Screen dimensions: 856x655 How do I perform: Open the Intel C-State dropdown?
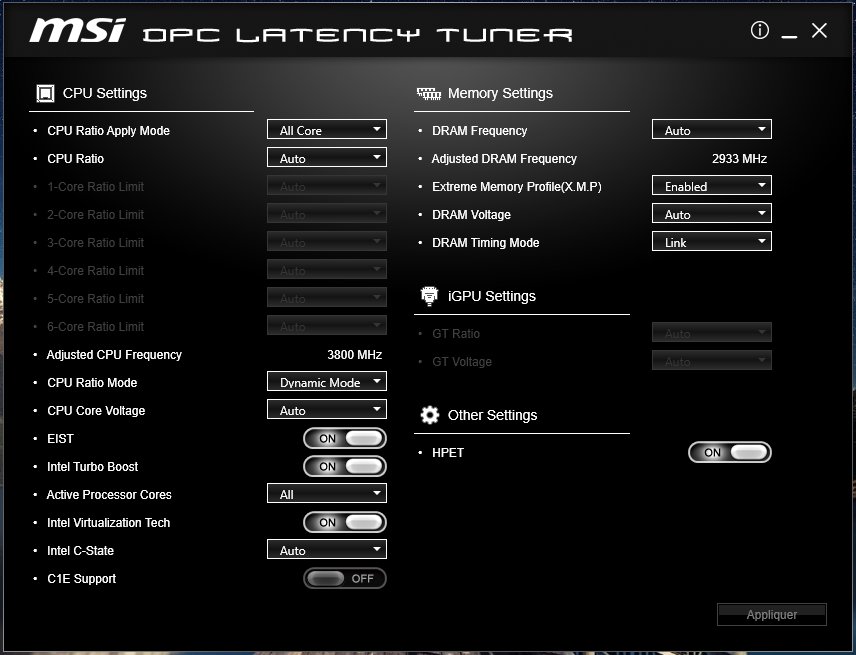click(326, 550)
